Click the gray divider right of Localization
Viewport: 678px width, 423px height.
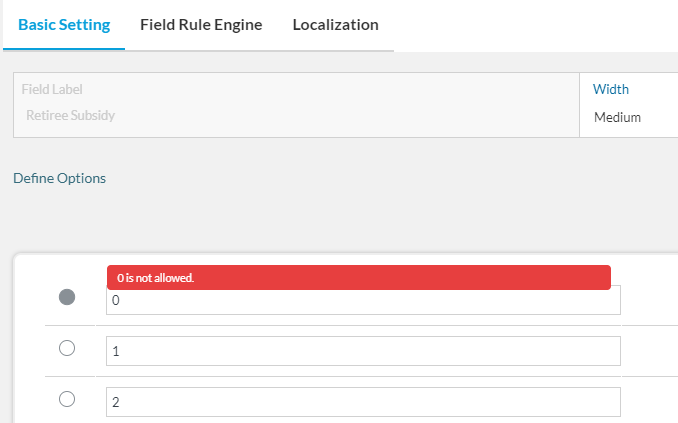point(259,51)
